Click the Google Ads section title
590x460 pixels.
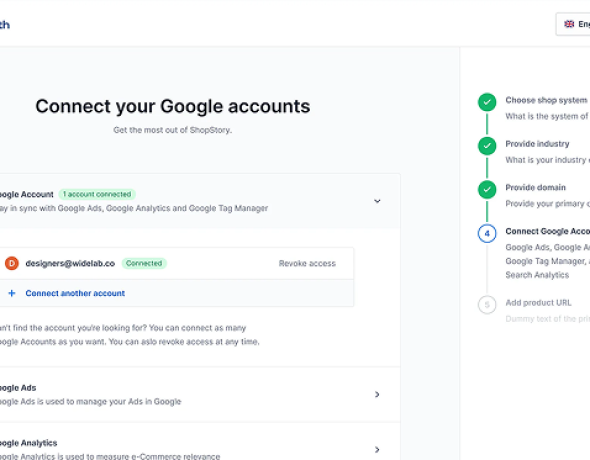click(18, 388)
